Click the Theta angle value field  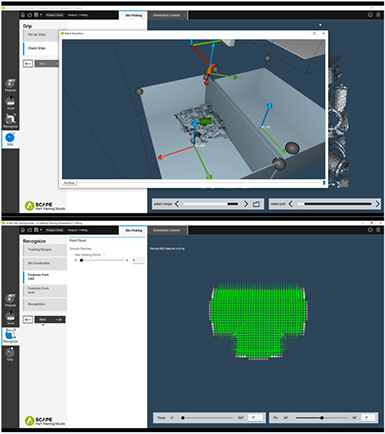(x=256, y=418)
